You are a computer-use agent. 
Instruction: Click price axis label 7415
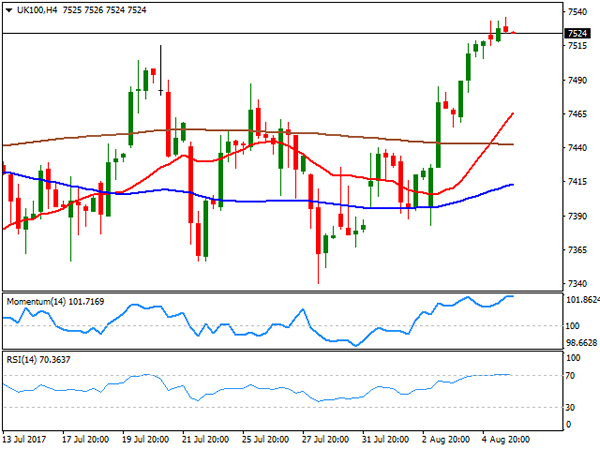click(577, 182)
